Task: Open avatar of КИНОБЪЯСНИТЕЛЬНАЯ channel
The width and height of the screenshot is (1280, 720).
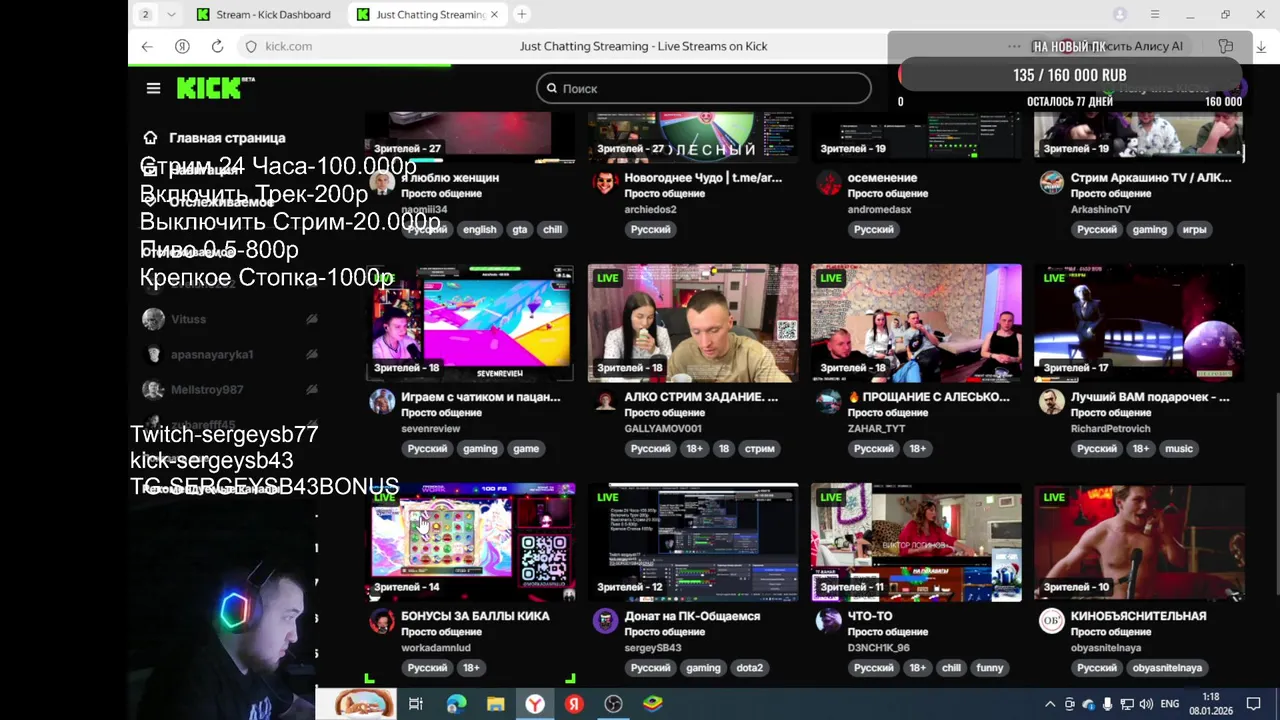Action: point(1051,621)
